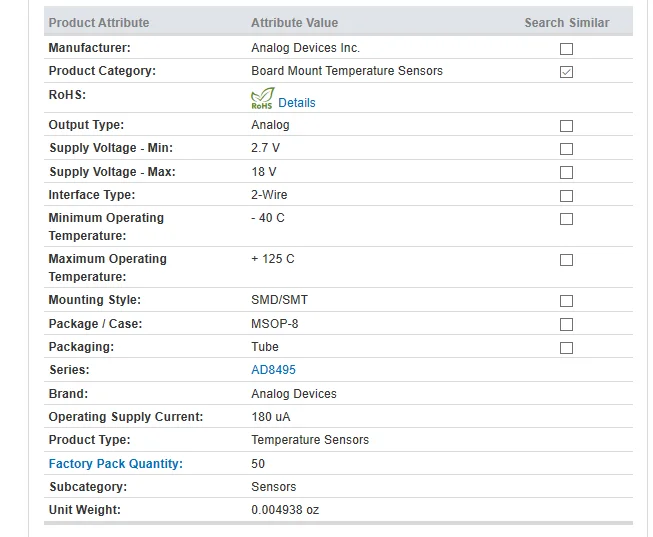Select the Interface Type 2-Wire checkbox

tap(566, 195)
